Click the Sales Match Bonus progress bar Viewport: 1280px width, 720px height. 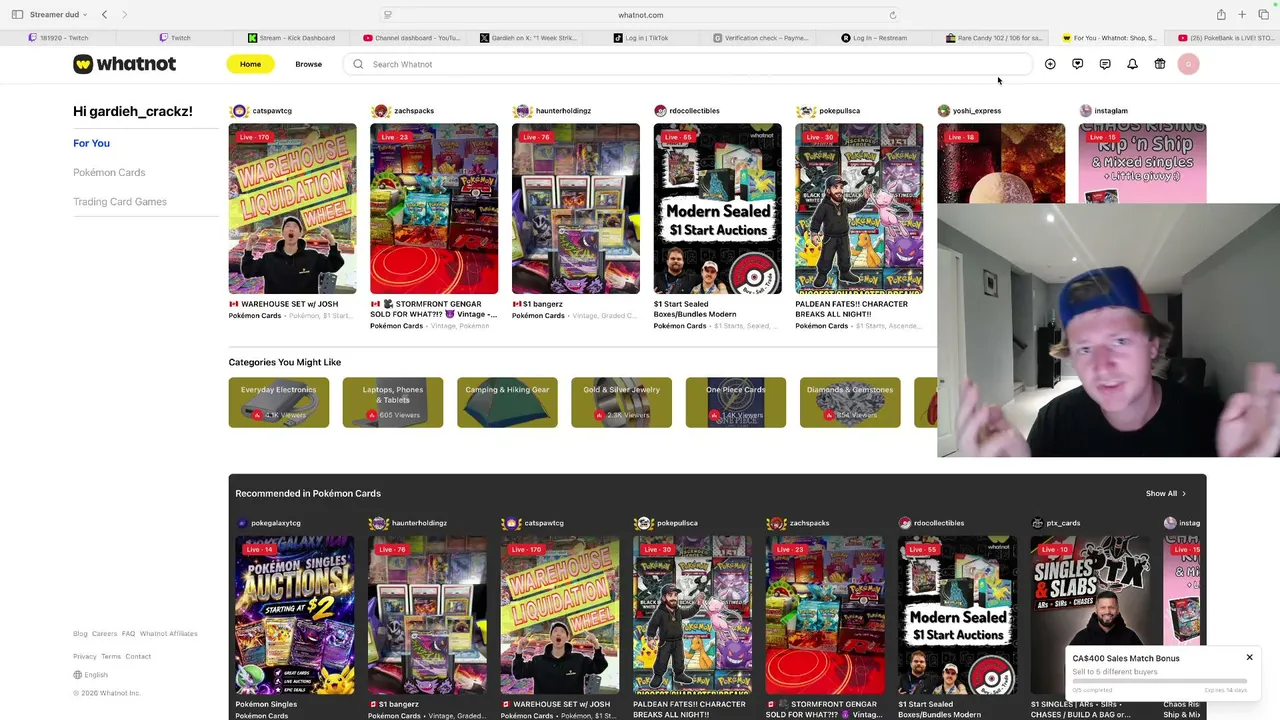coord(1159,681)
